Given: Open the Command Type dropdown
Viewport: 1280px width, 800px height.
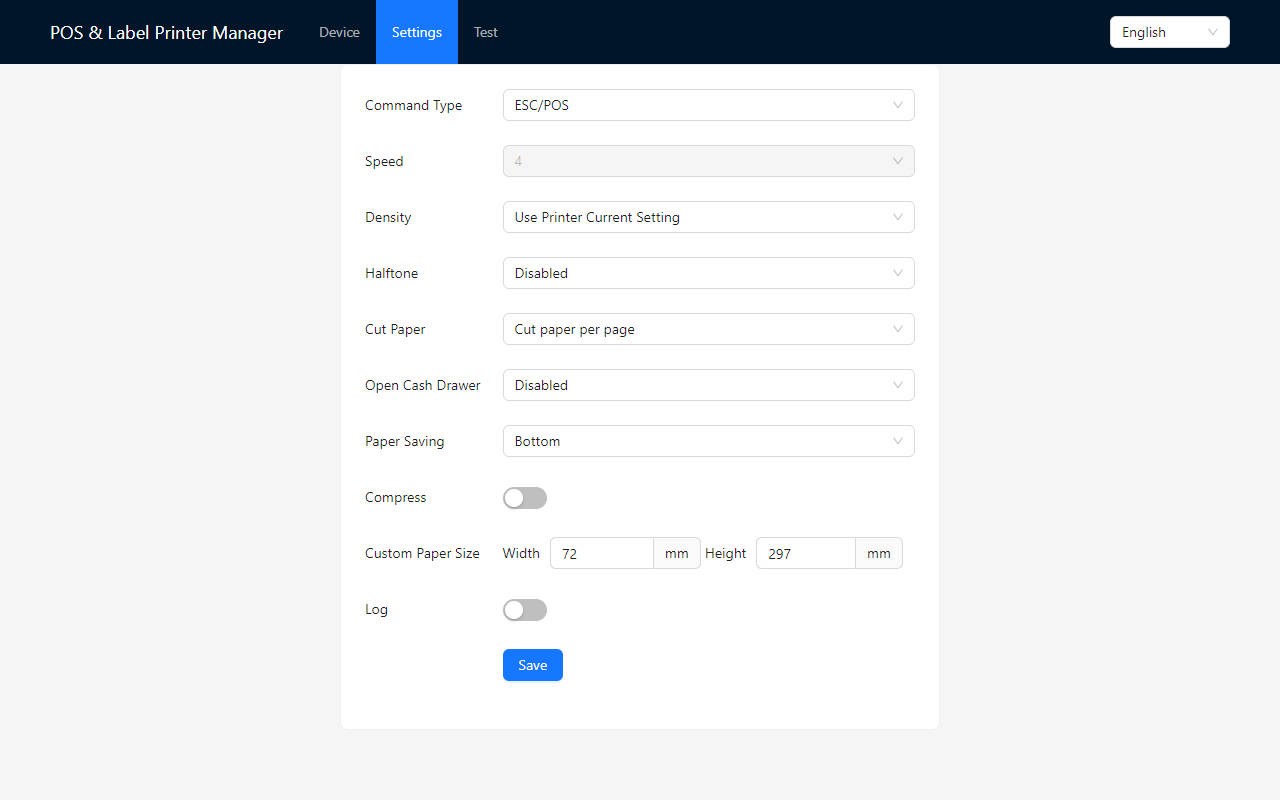Looking at the screenshot, I should 708,105.
